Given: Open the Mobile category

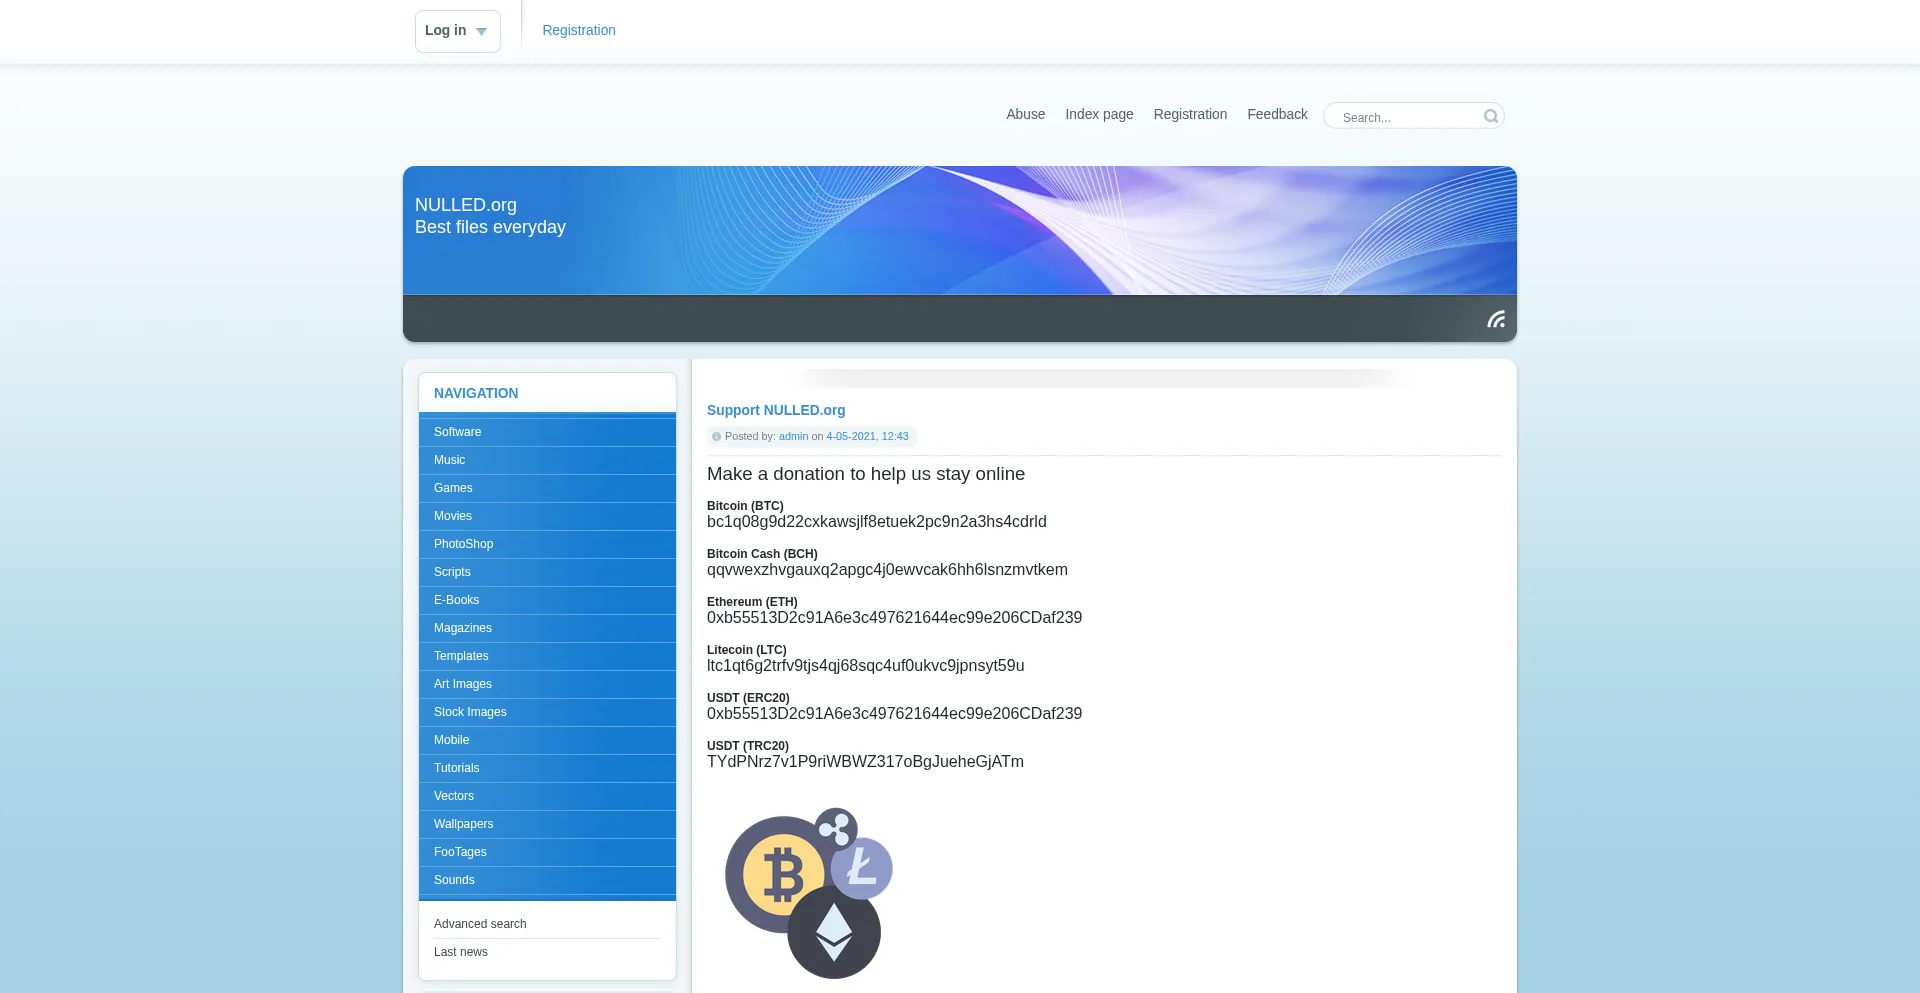Looking at the screenshot, I should pos(547,740).
